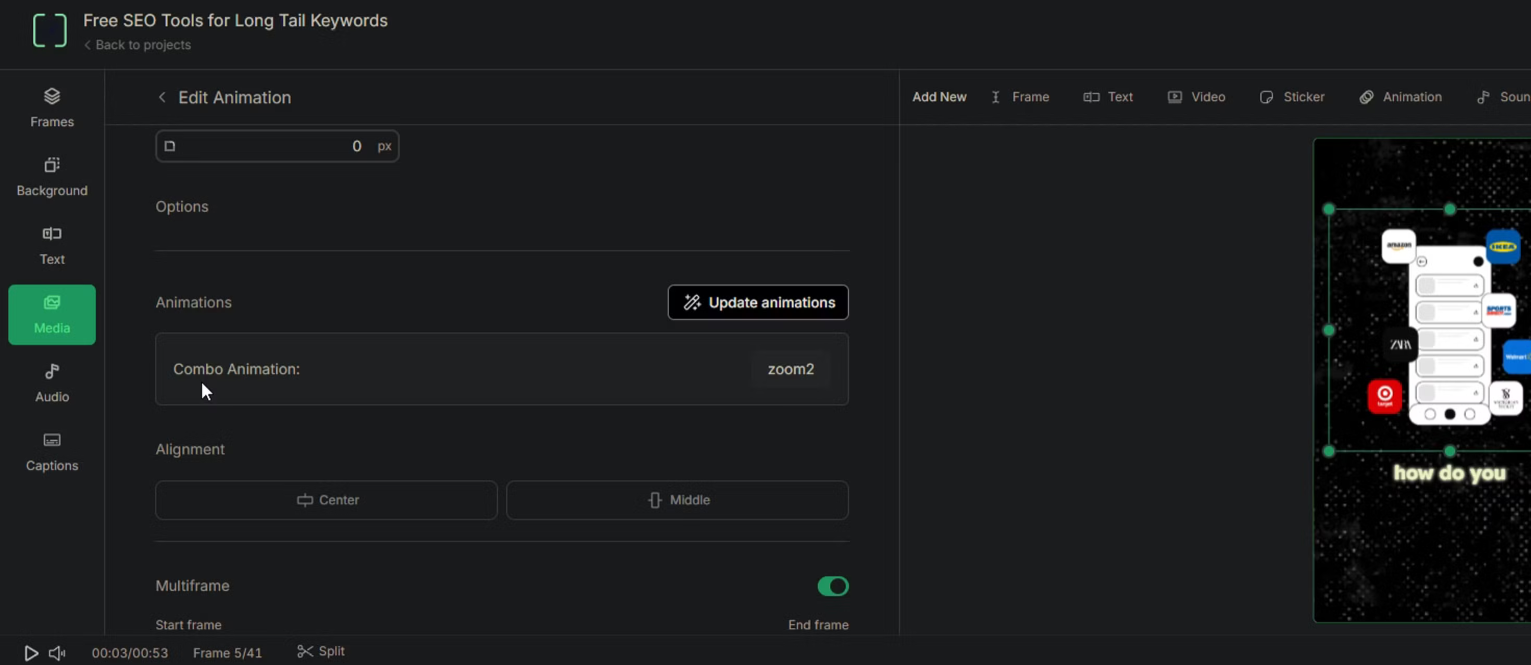Open the zoom2 combo animation selector

[x=790, y=369]
